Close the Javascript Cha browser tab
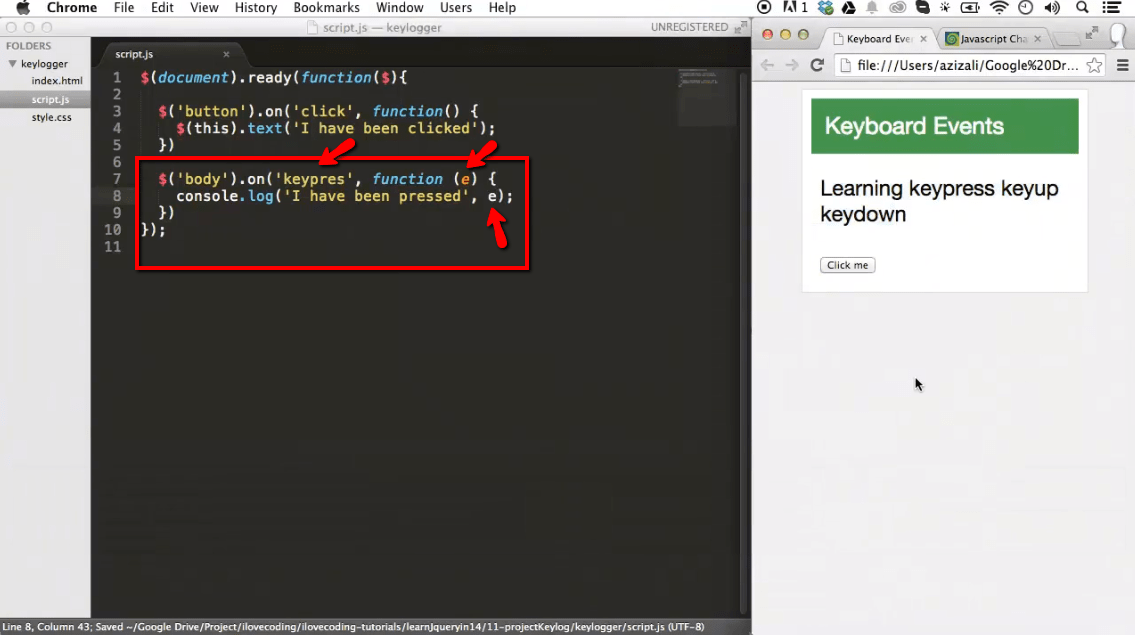1135x635 pixels. [x=1037, y=39]
